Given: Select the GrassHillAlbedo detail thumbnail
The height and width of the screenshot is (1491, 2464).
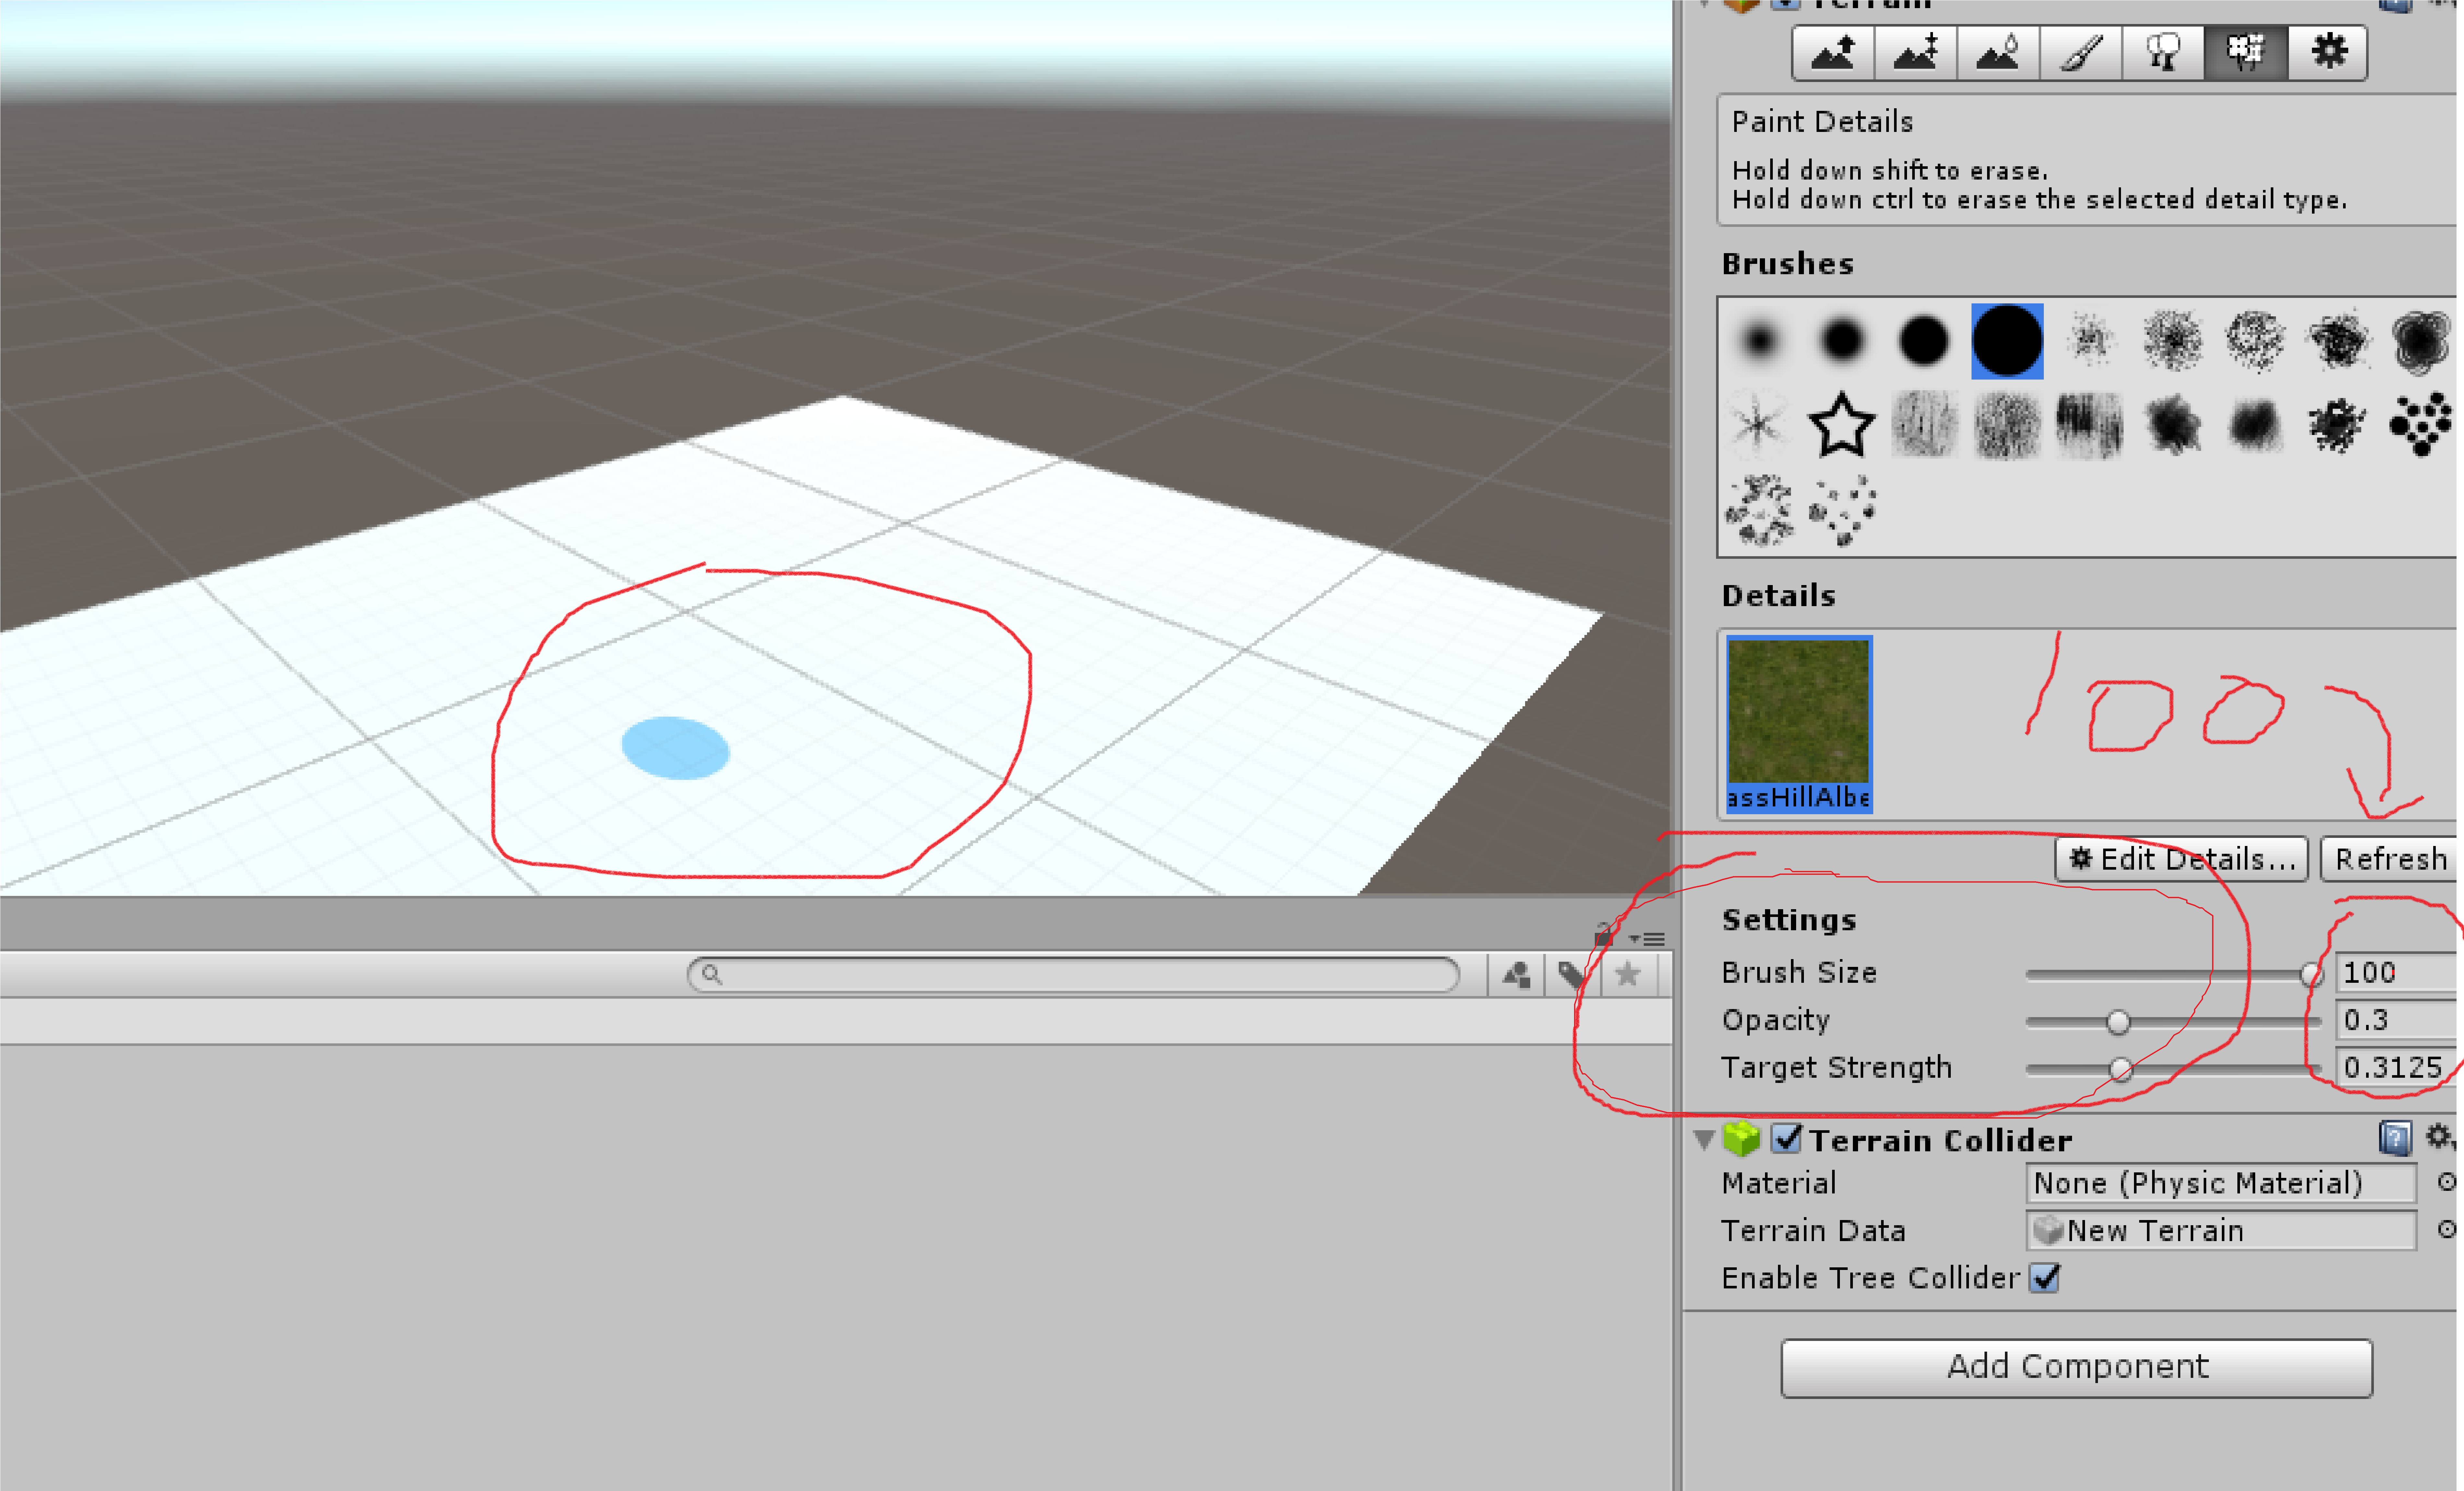Looking at the screenshot, I should tap(1799, 724).
